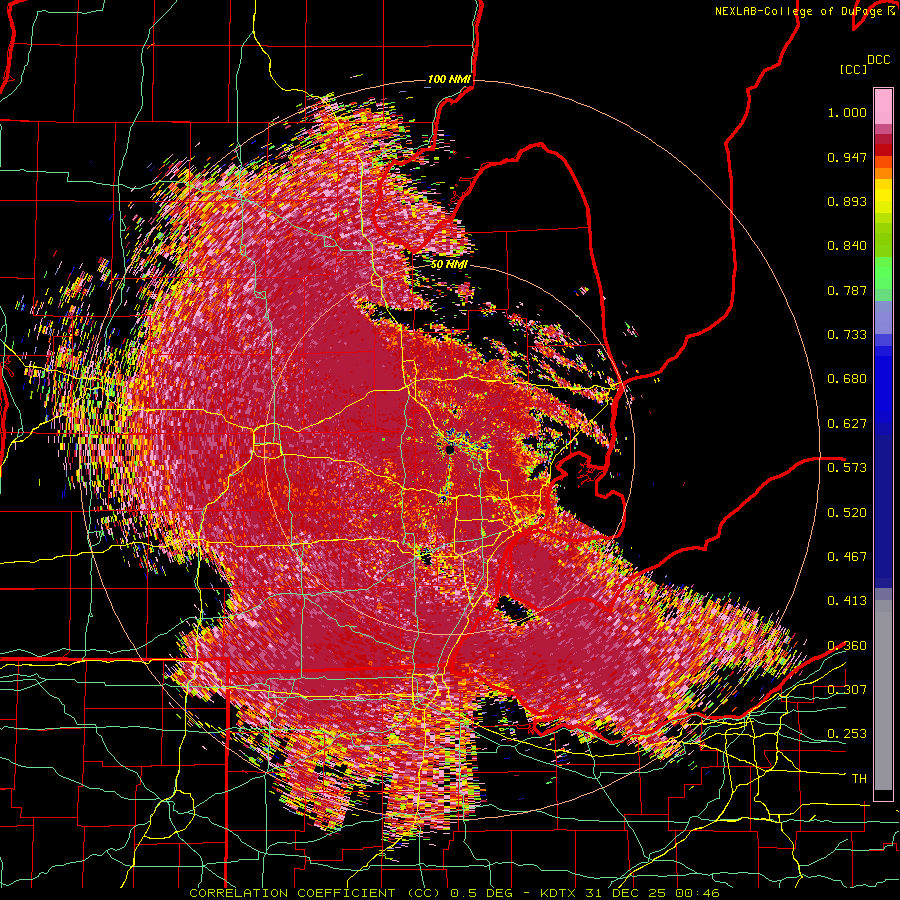Click the 1.000 scale value

tap(847, 112)
